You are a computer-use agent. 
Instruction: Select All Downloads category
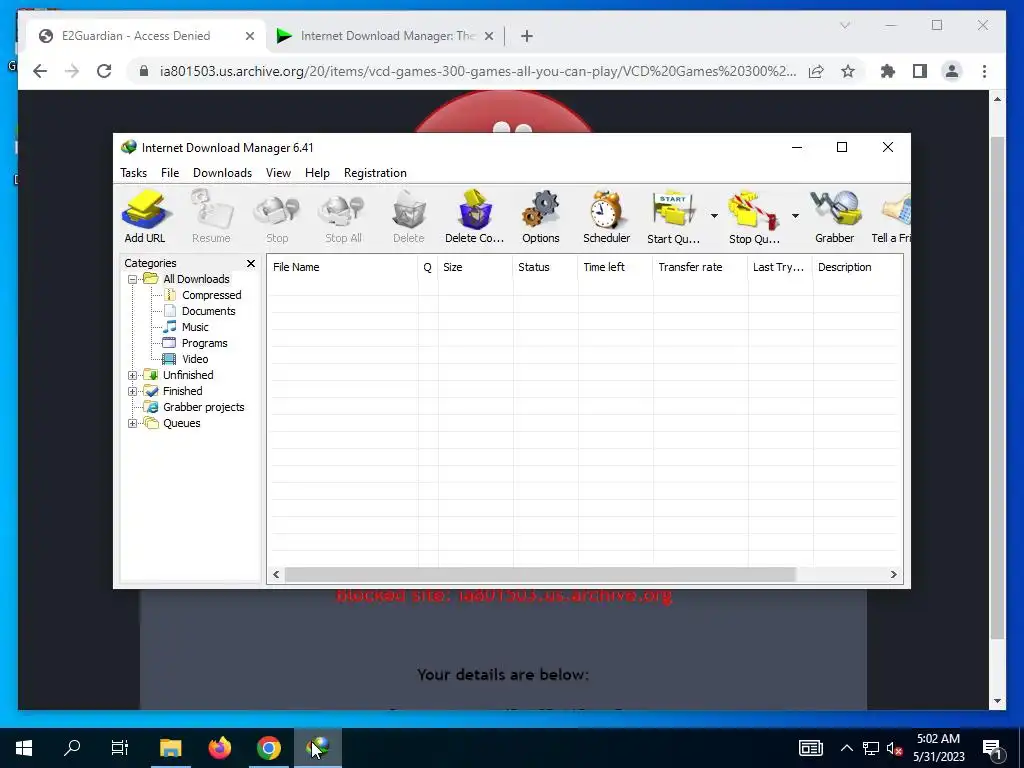pyautogui.click(x=196, y=280)
